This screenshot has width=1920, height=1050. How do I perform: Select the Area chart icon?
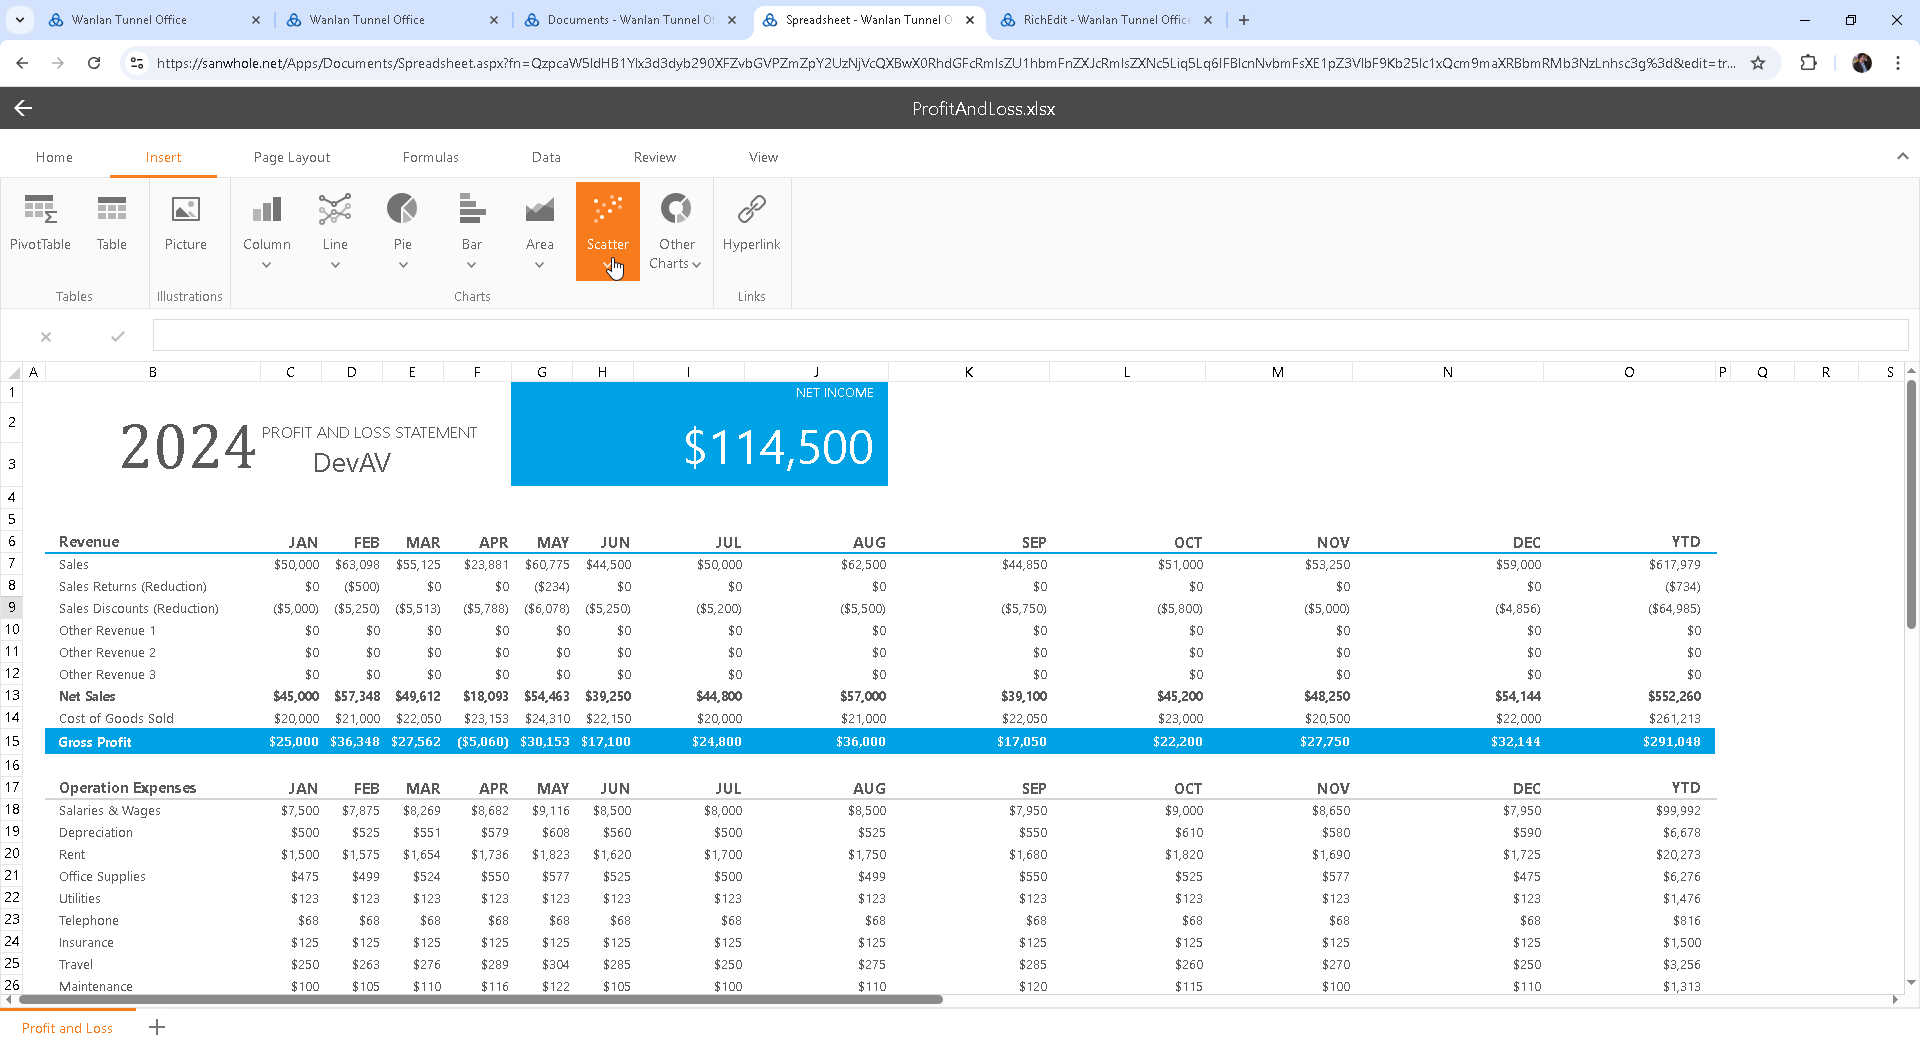click(539, 209)
